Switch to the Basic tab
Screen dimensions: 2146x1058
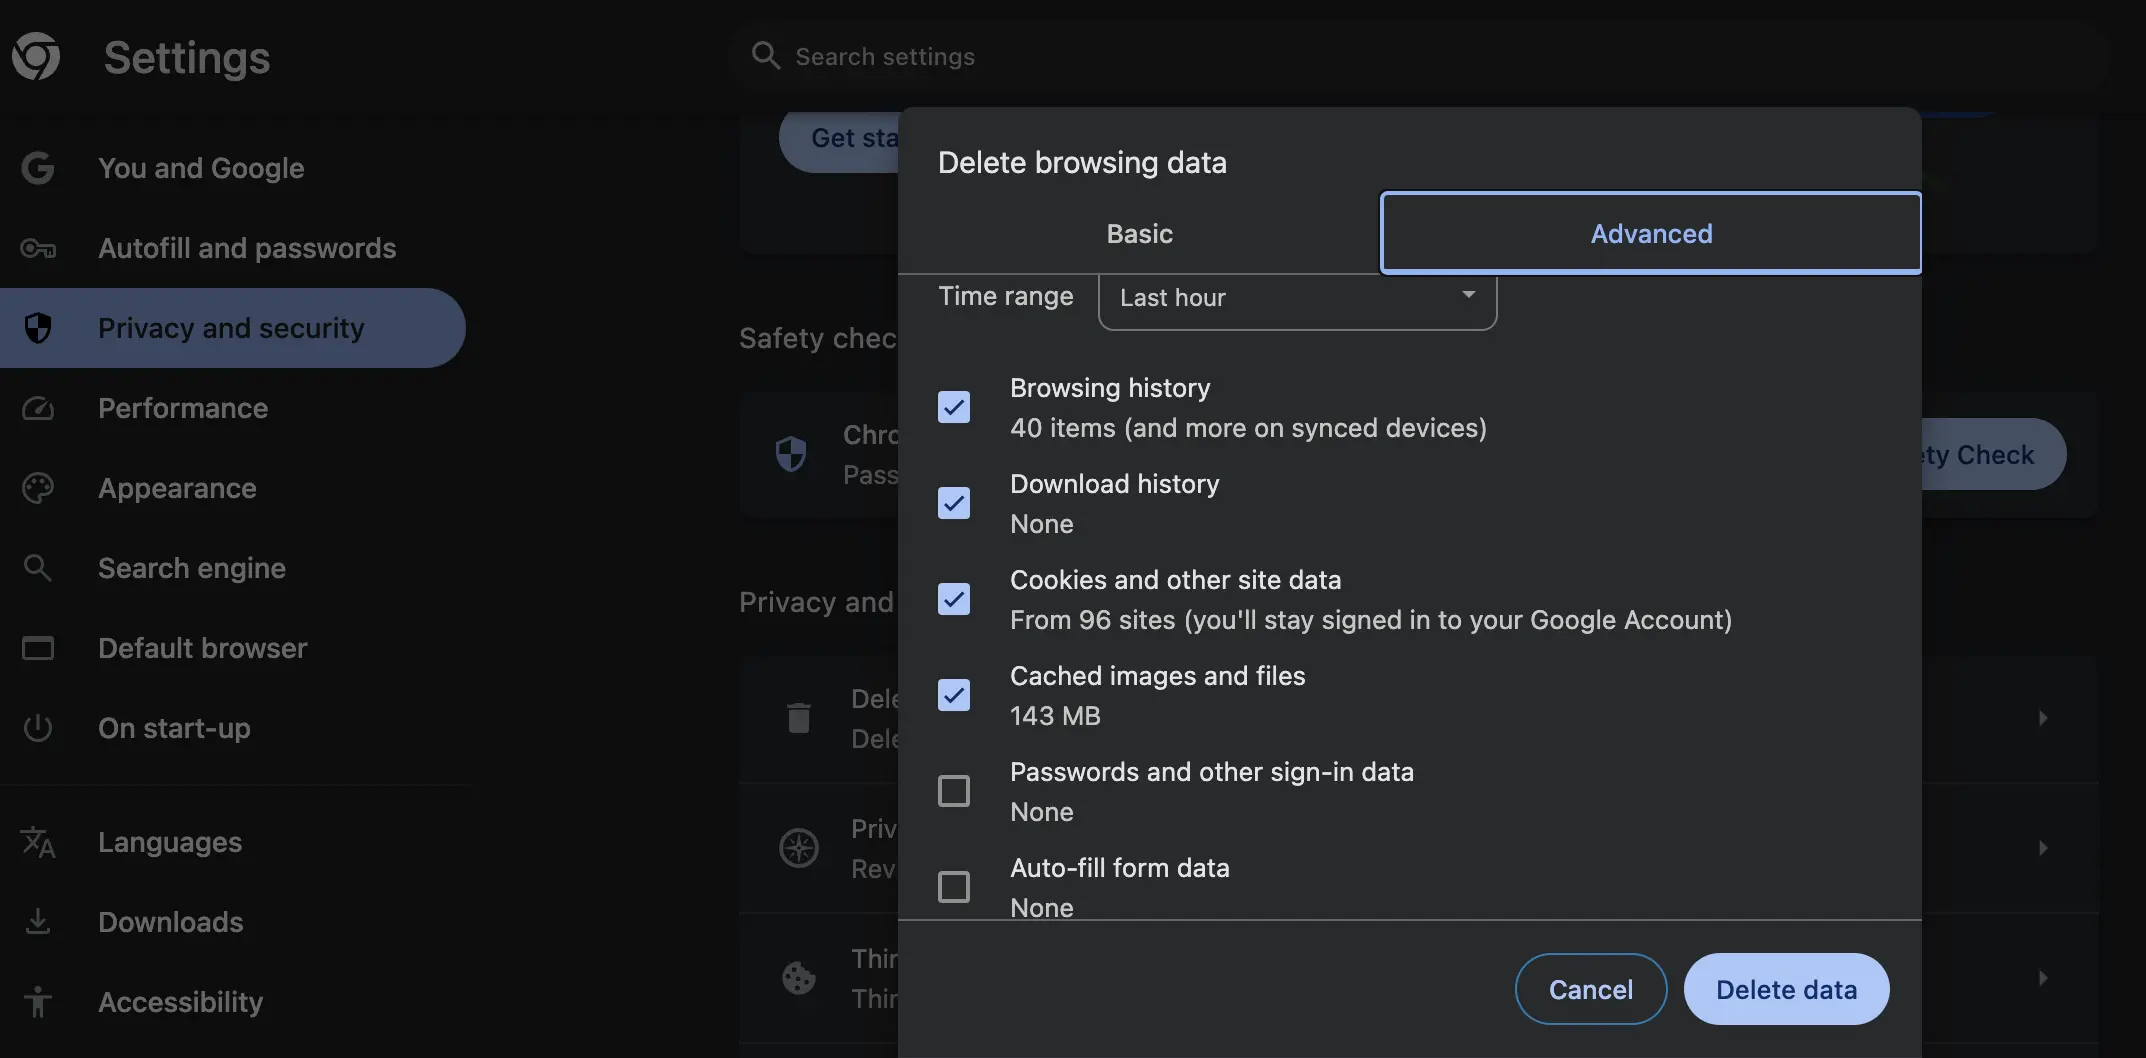(x=1139, y=234)
